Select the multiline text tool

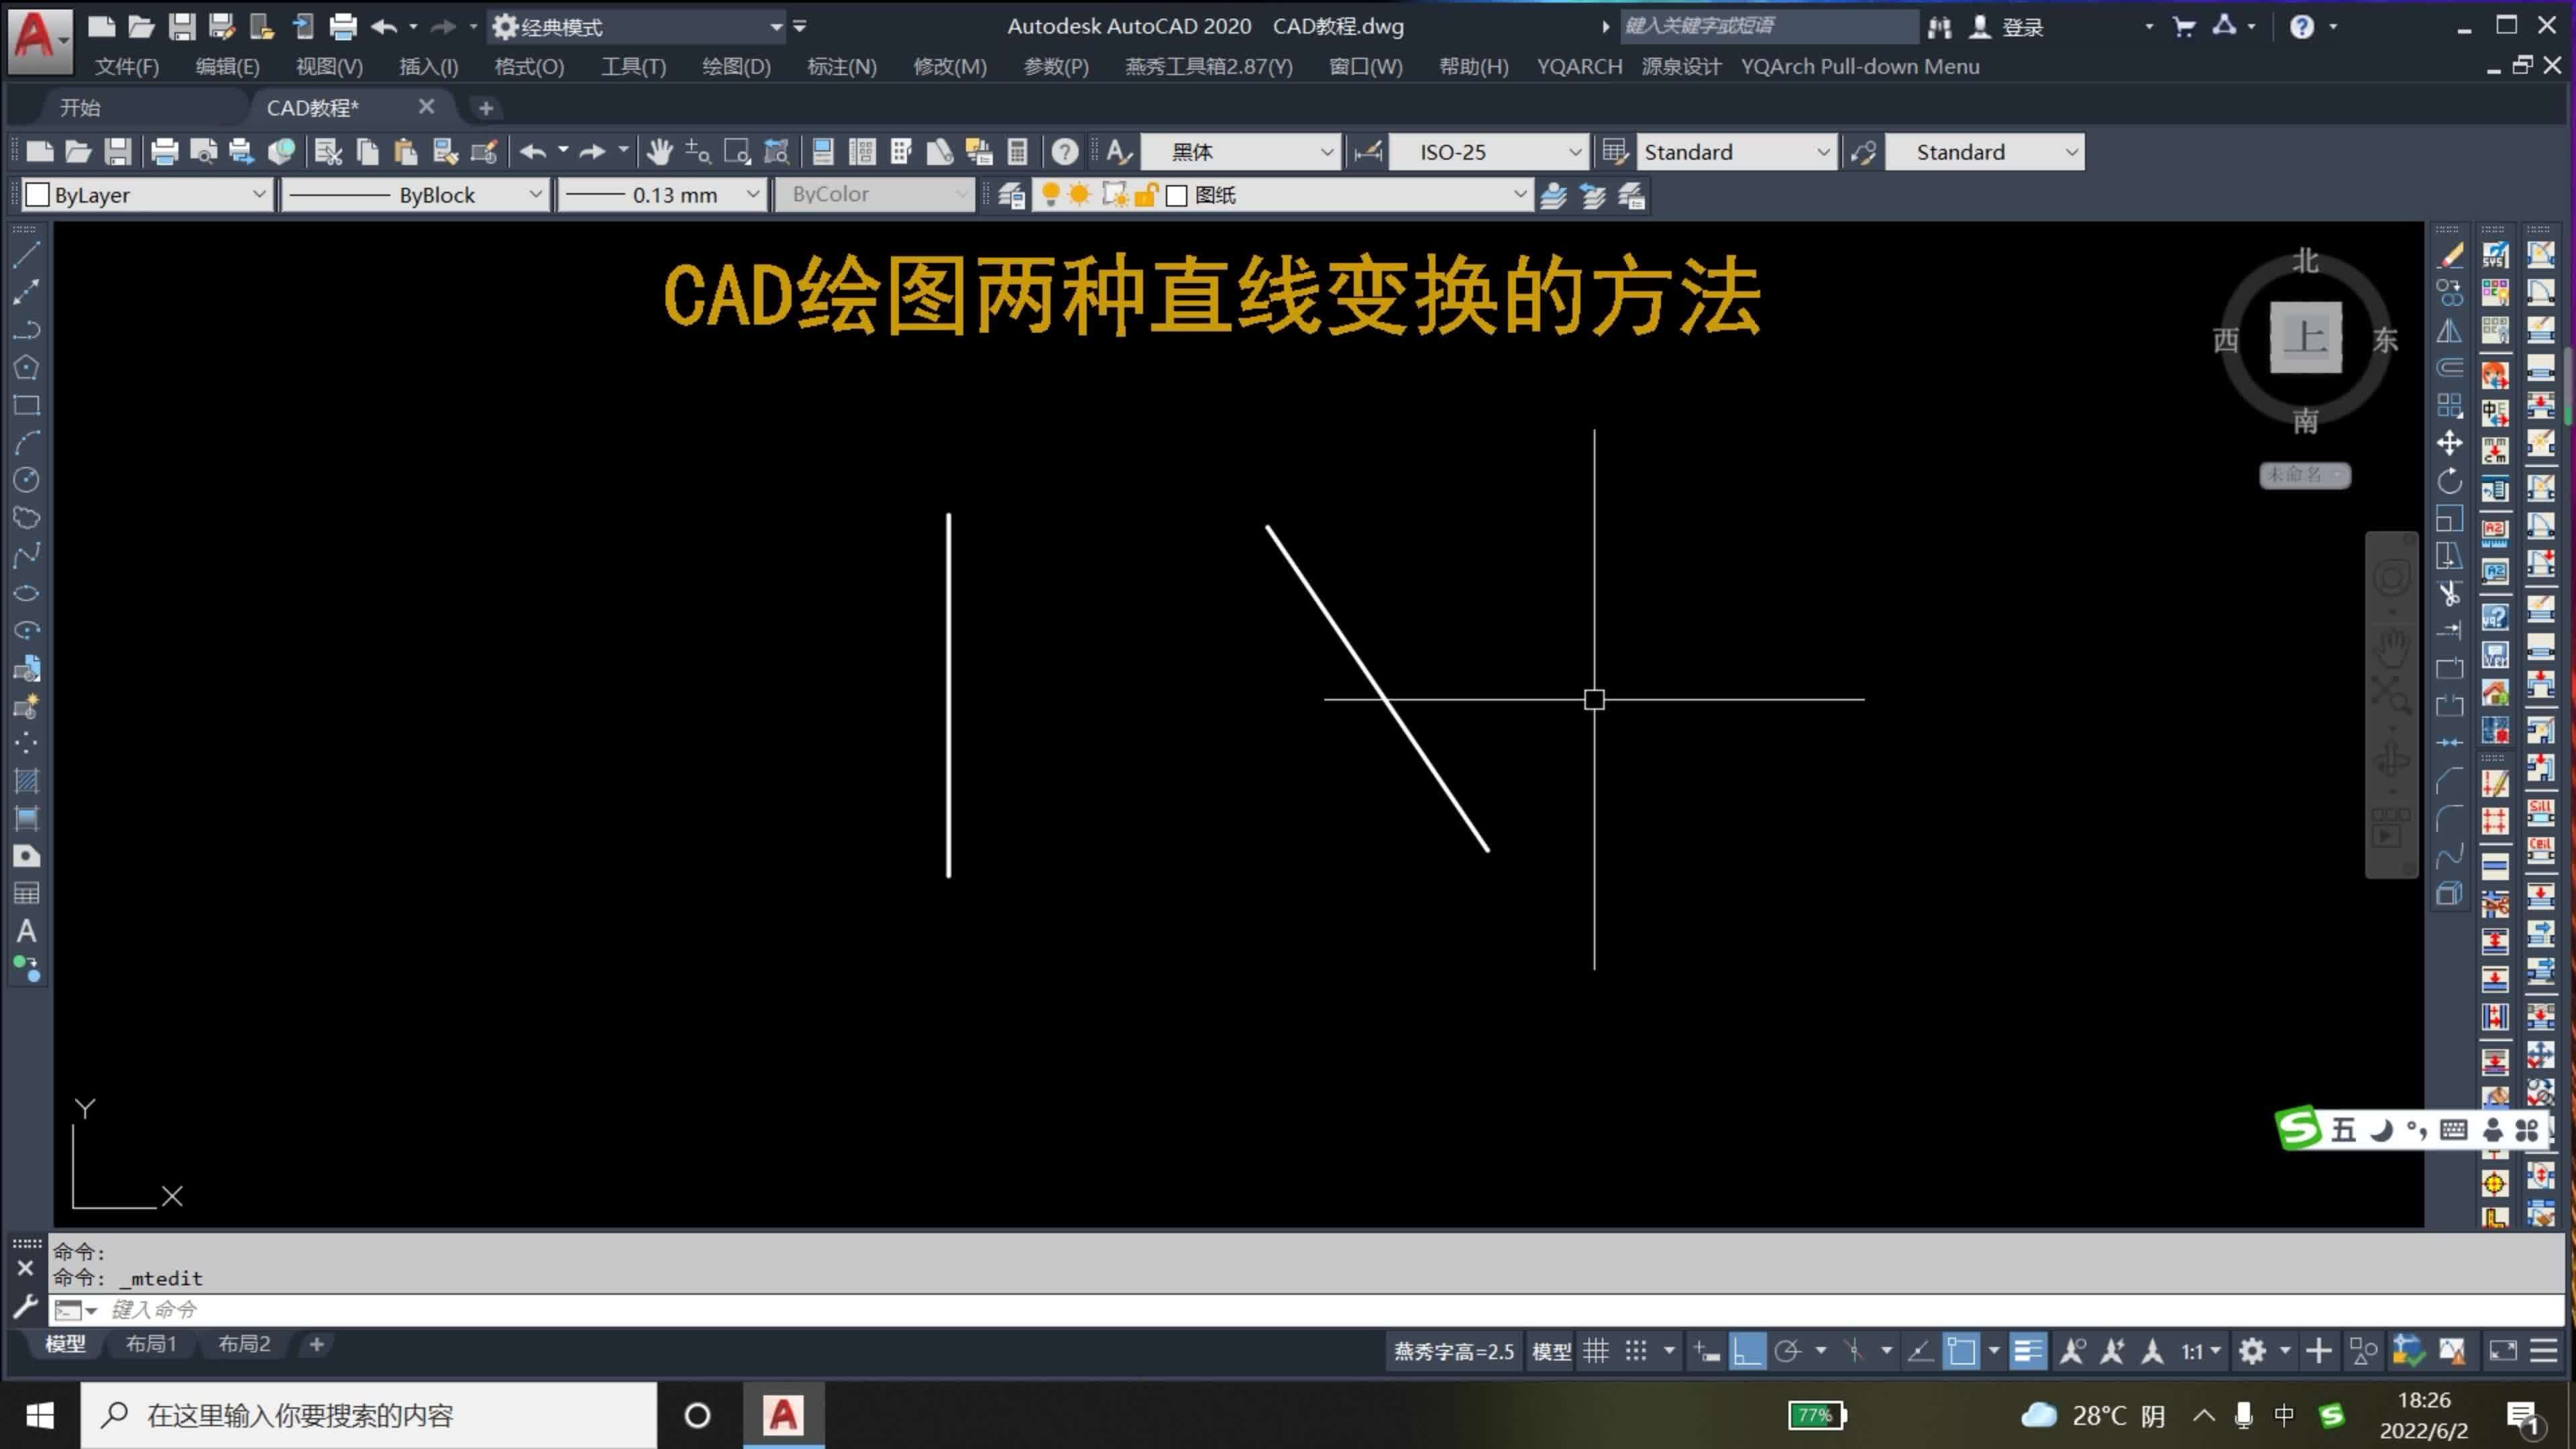[27, 931]
